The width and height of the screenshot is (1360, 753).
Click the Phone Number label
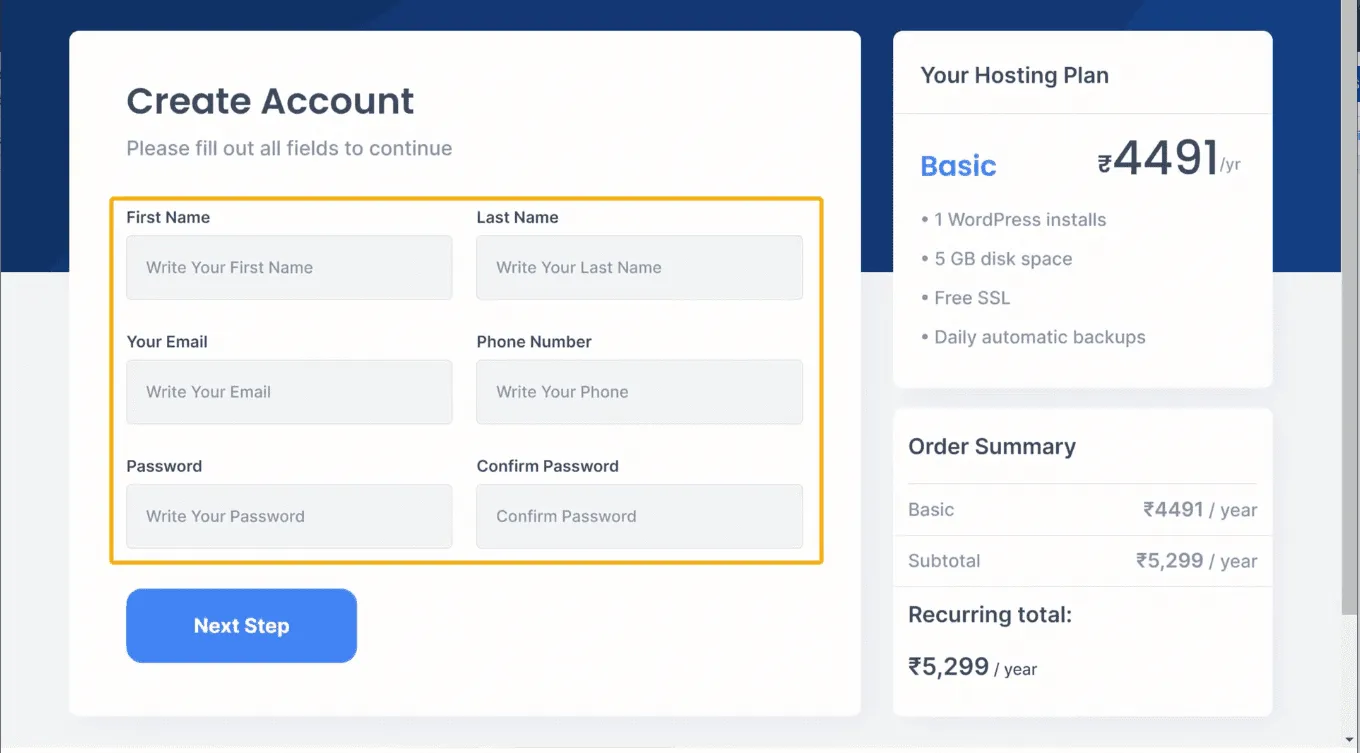coord(534,342)
